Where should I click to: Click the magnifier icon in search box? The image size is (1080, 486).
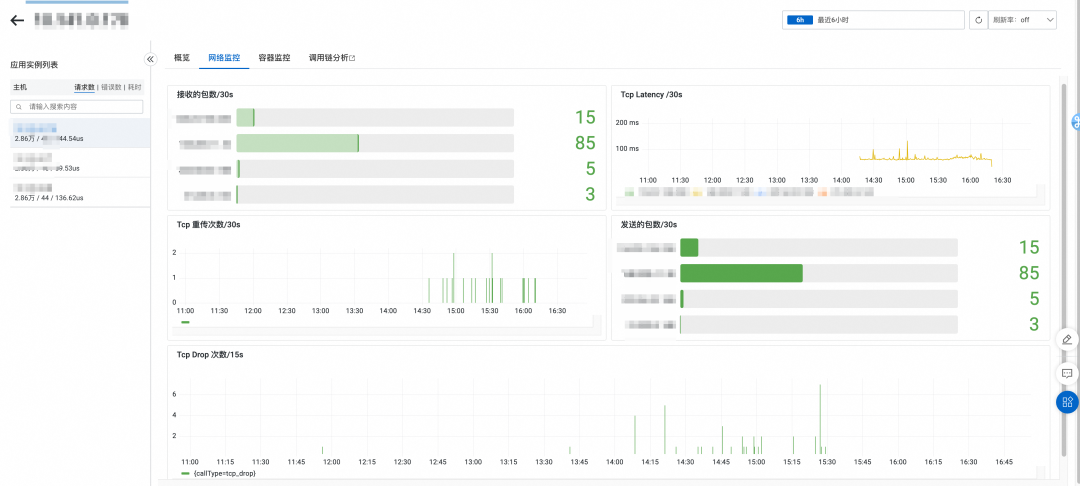click(19, 107)
